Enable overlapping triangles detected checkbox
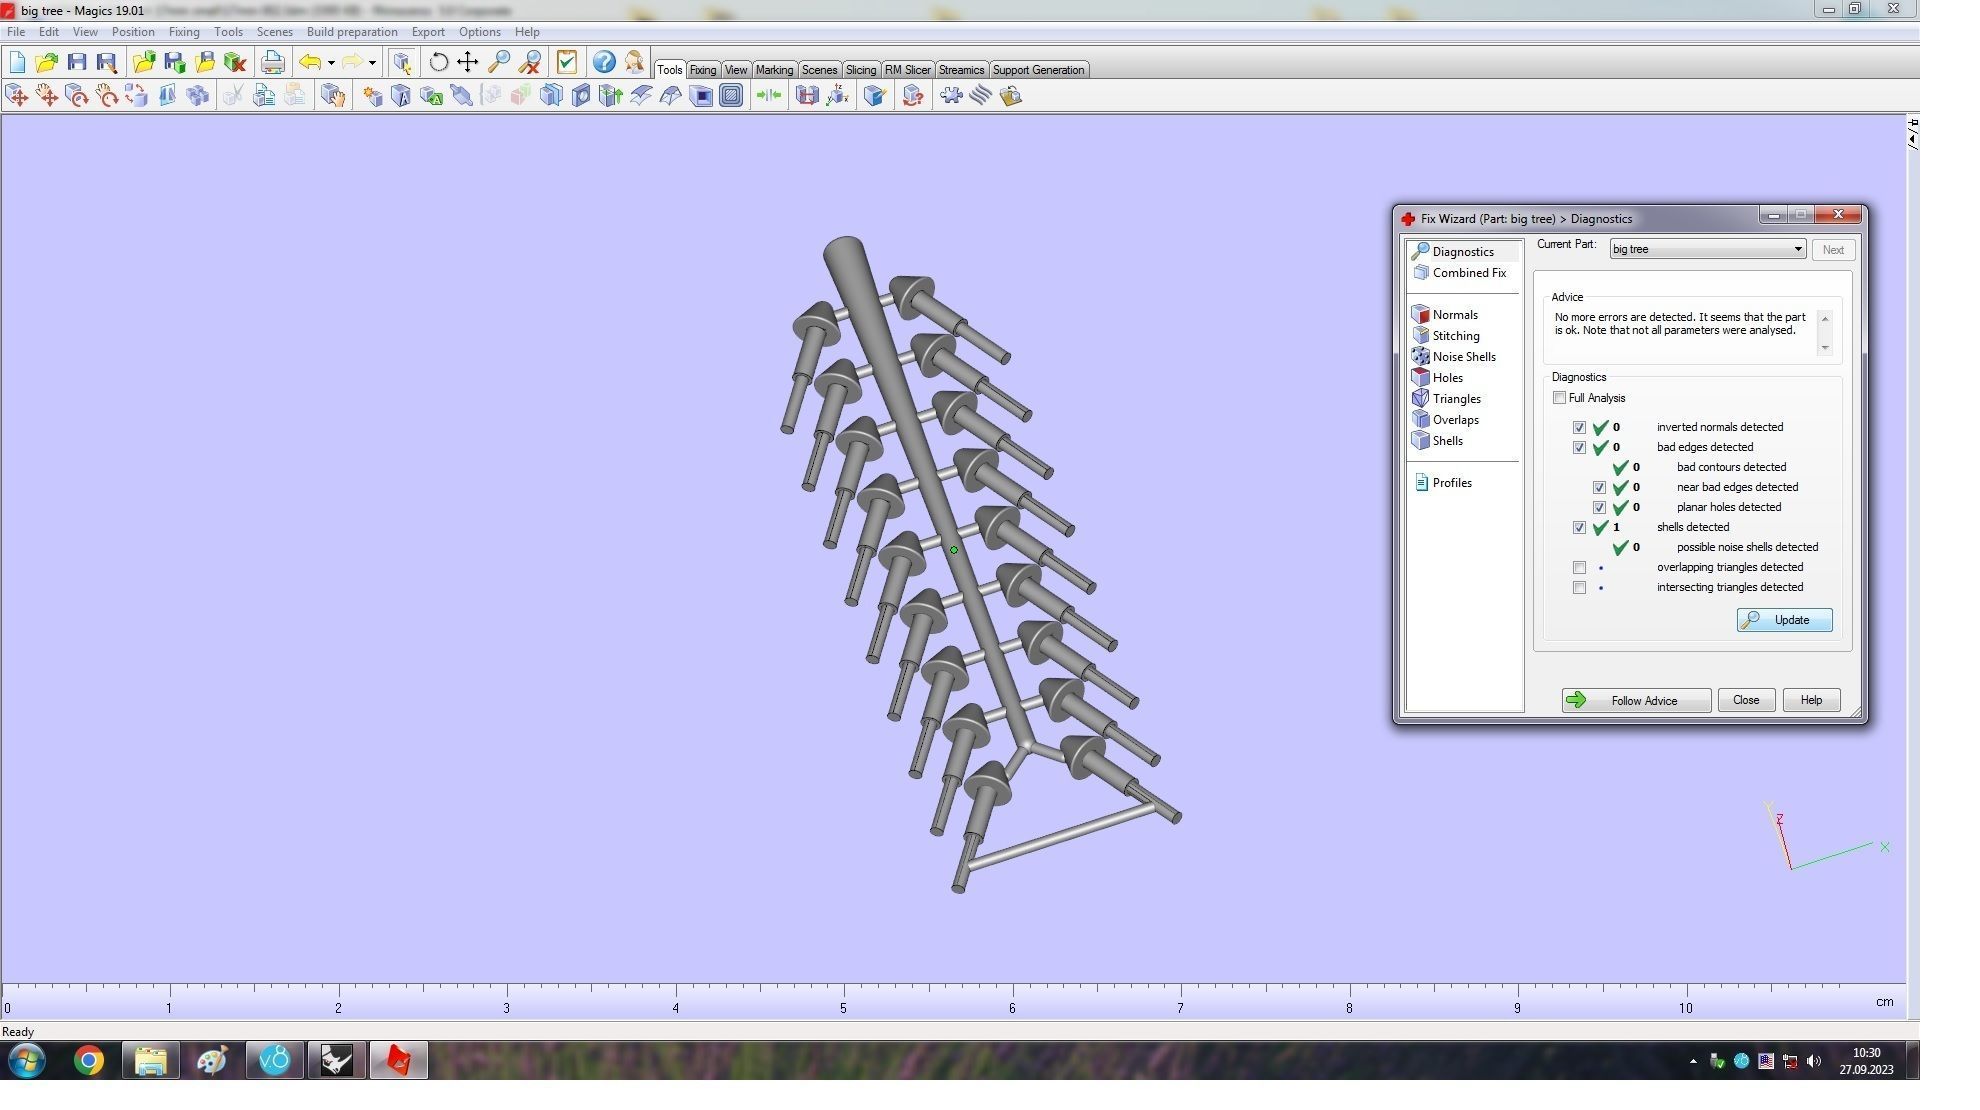Image resolution: width=1980 pixels, height=1110 pixels. (x=1579, y=567)
